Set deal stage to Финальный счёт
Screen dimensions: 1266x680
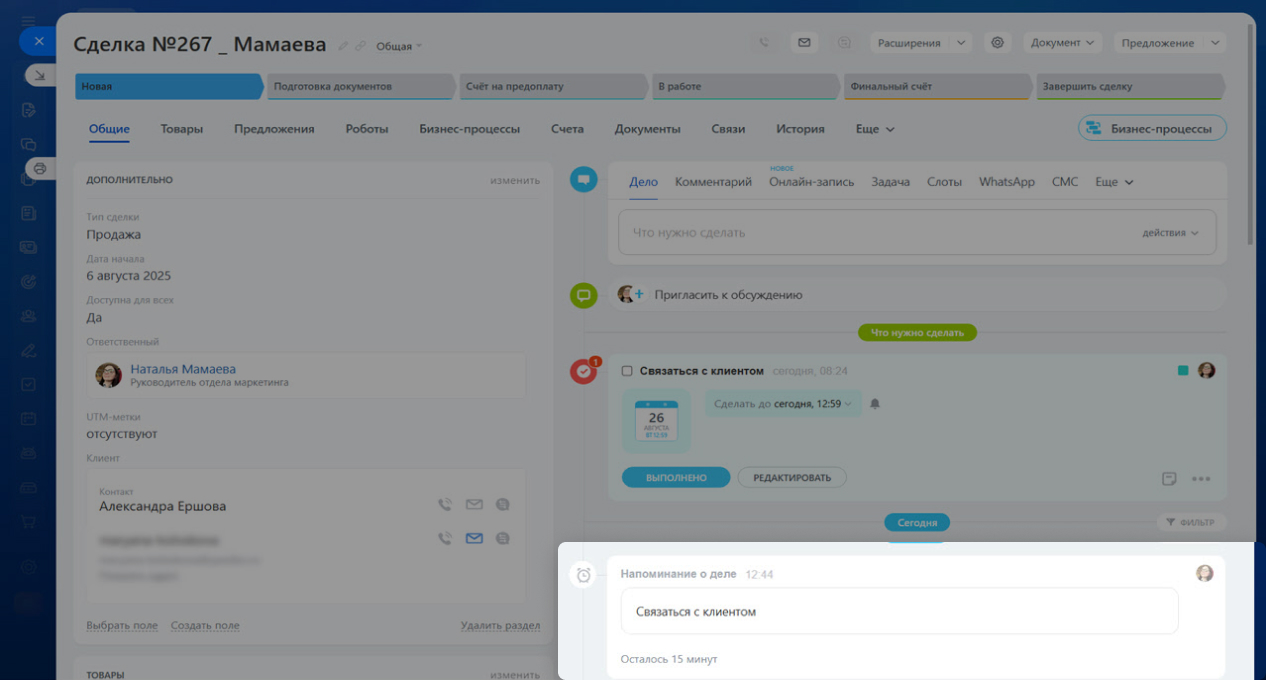[x=936, y=86]
